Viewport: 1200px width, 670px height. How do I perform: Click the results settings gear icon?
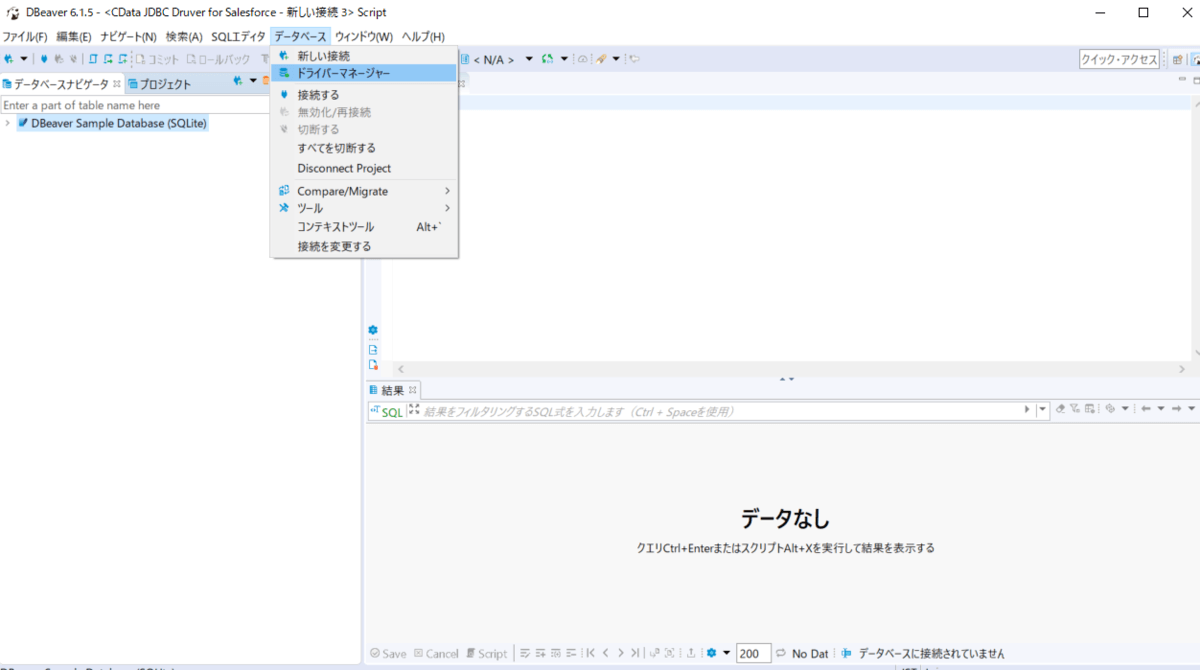point(712,653)
